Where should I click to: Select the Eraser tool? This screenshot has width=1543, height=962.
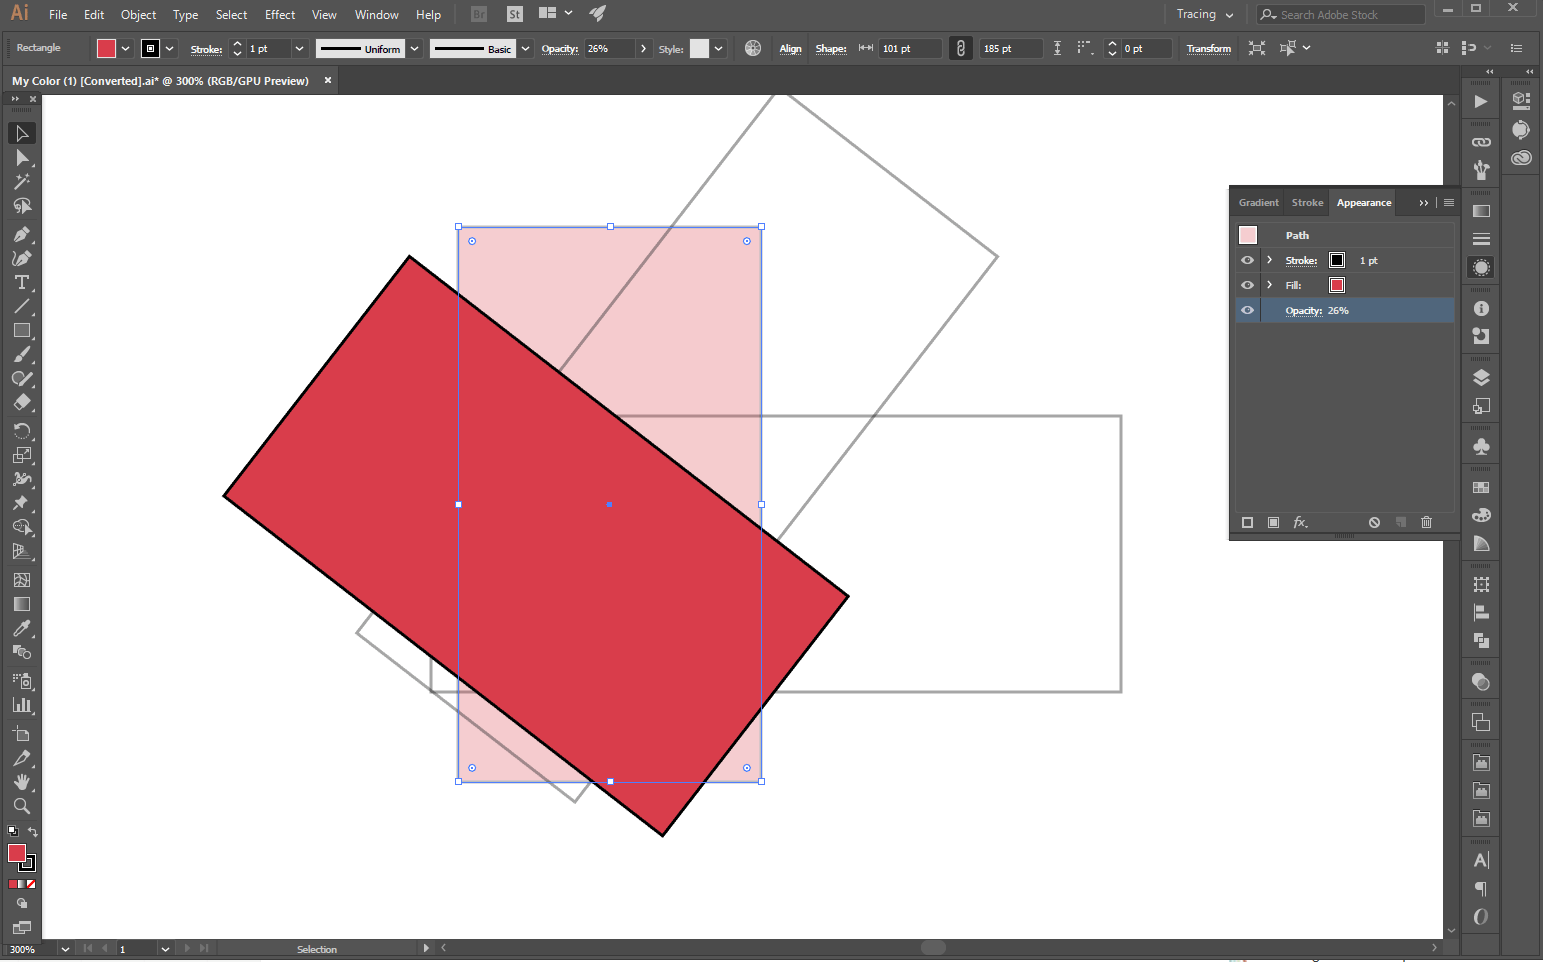pyautogui.click(x=22, y=403)
